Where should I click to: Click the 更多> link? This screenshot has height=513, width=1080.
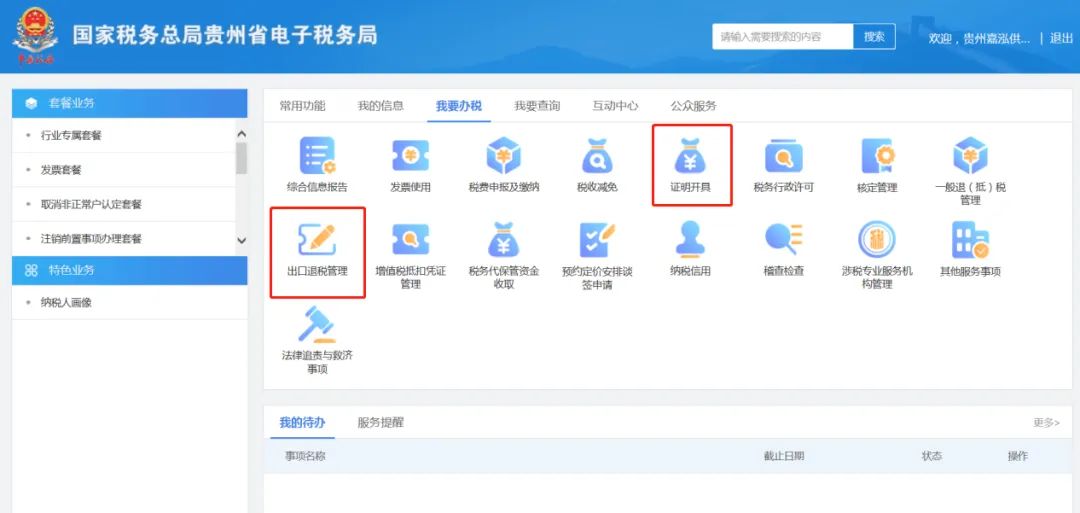coord(1046,423)
